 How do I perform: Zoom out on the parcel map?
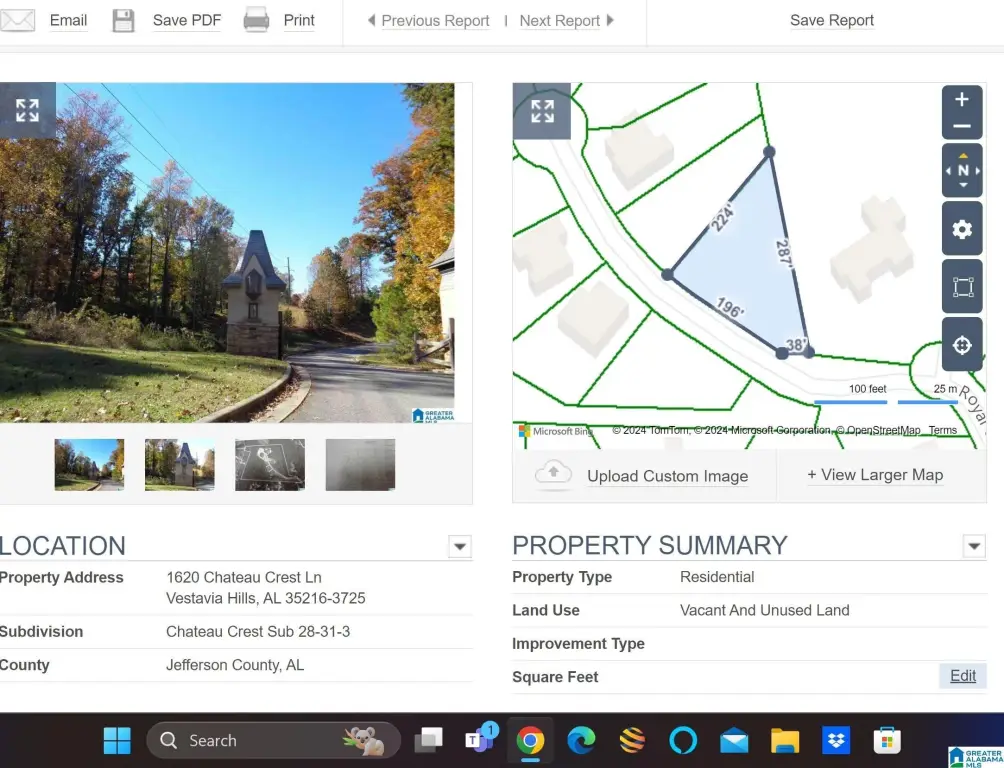pyautogui.click(x=961, y=126)
